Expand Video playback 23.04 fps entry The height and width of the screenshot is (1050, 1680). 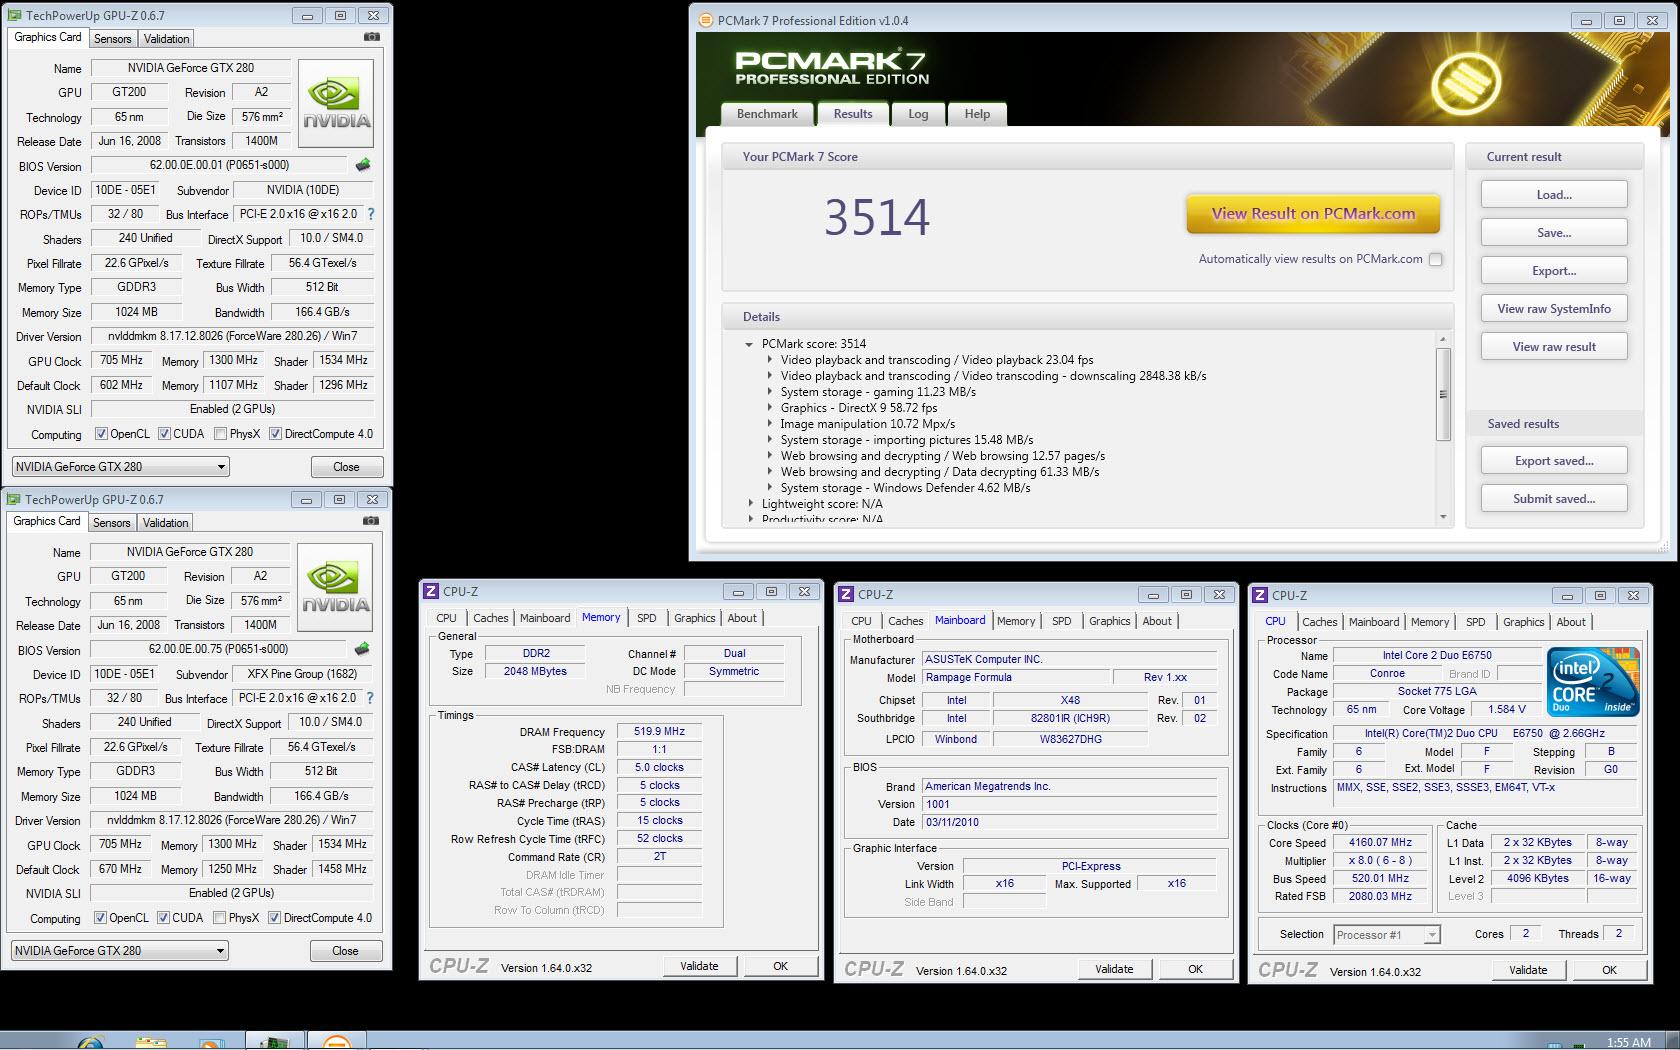(x=768, y=360)
